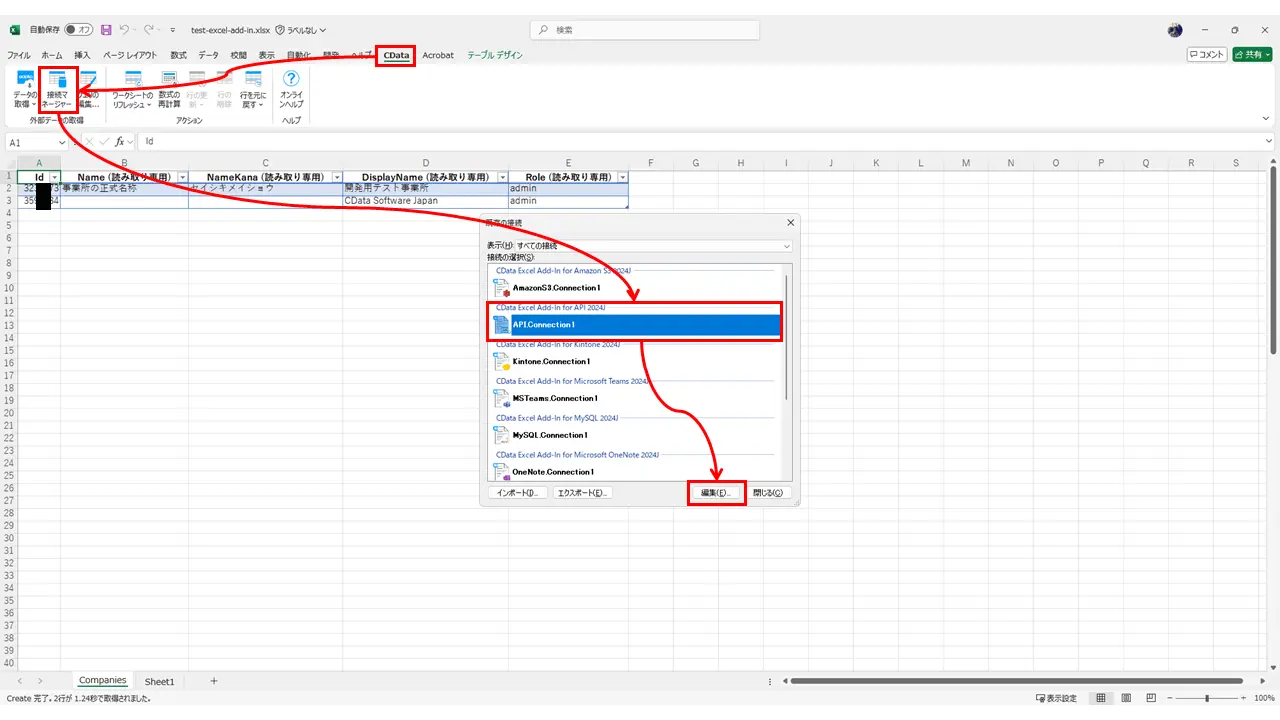Select the API.Connection1 list entry
The height and width of the screenshot is (720, 1280).
tap(637, 325)
